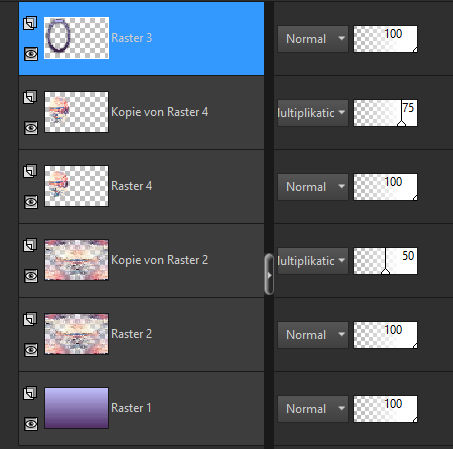Click layer type icon of Kopie von Raster 4

coord(30,97)
